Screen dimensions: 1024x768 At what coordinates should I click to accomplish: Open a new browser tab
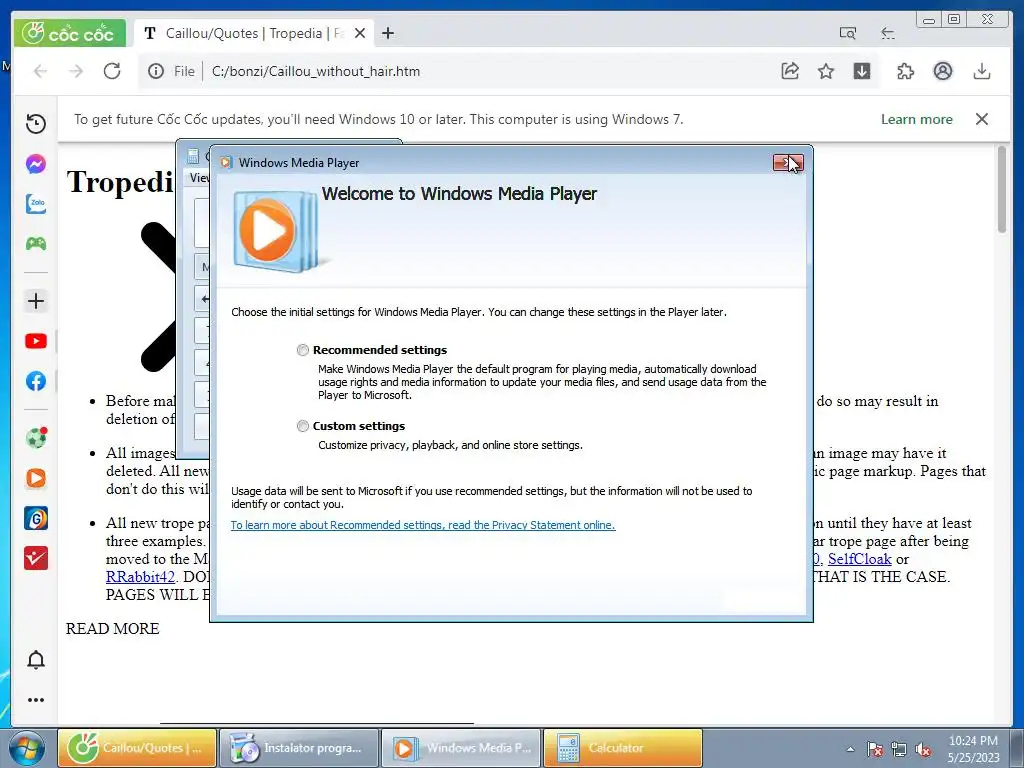point(388,33)
